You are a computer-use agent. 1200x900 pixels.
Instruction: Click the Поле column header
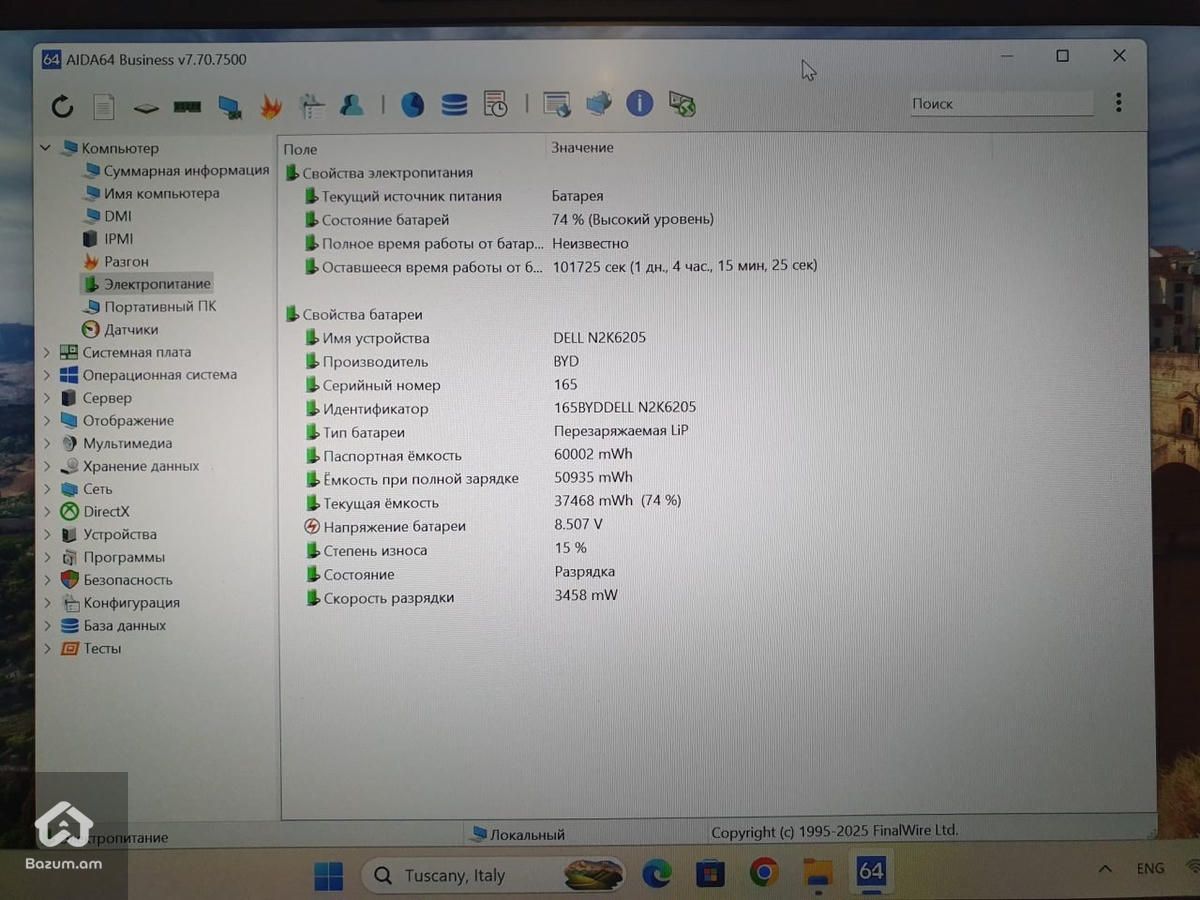(300, 149)
